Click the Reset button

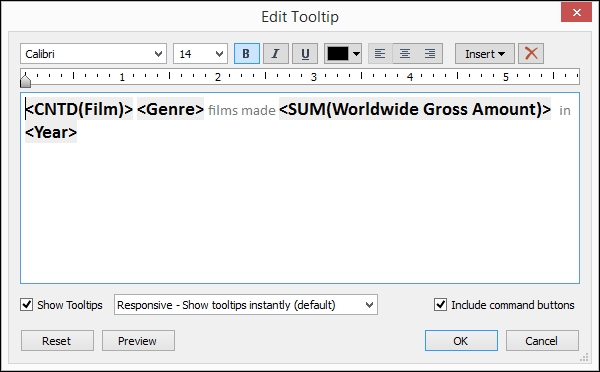point(57,341)
